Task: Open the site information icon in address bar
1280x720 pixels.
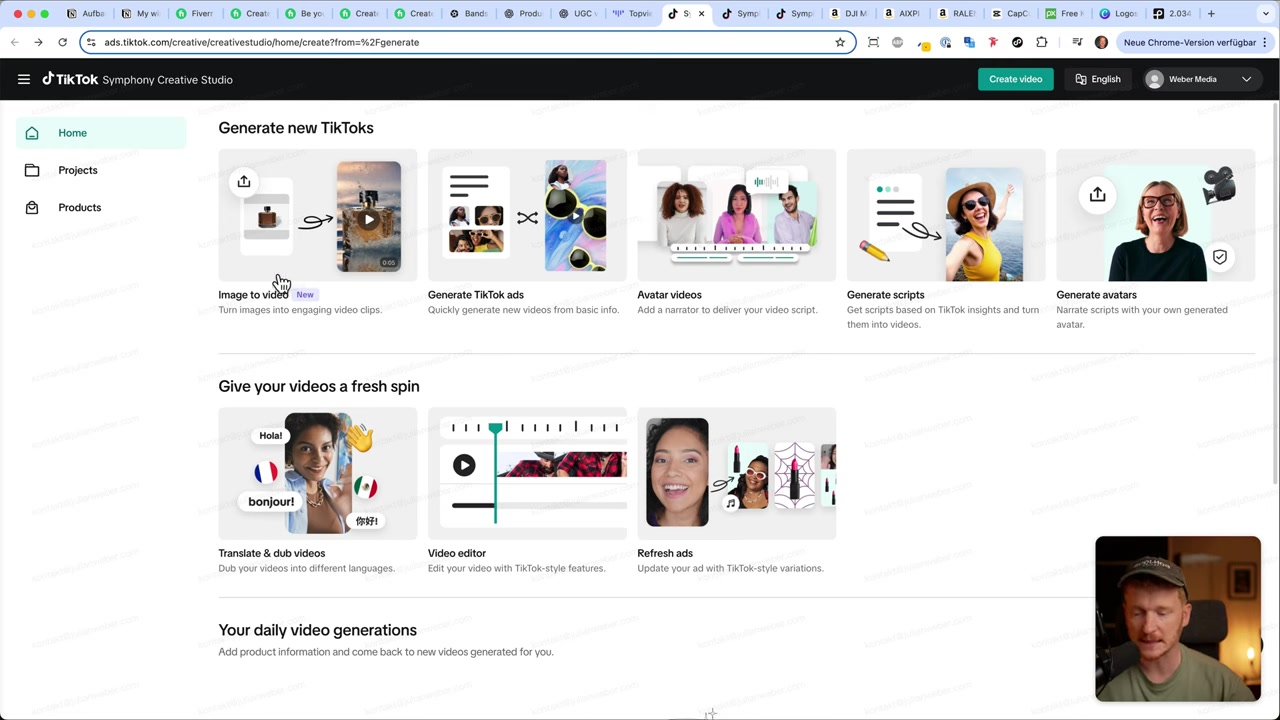Action: click(x=91, y=42)
